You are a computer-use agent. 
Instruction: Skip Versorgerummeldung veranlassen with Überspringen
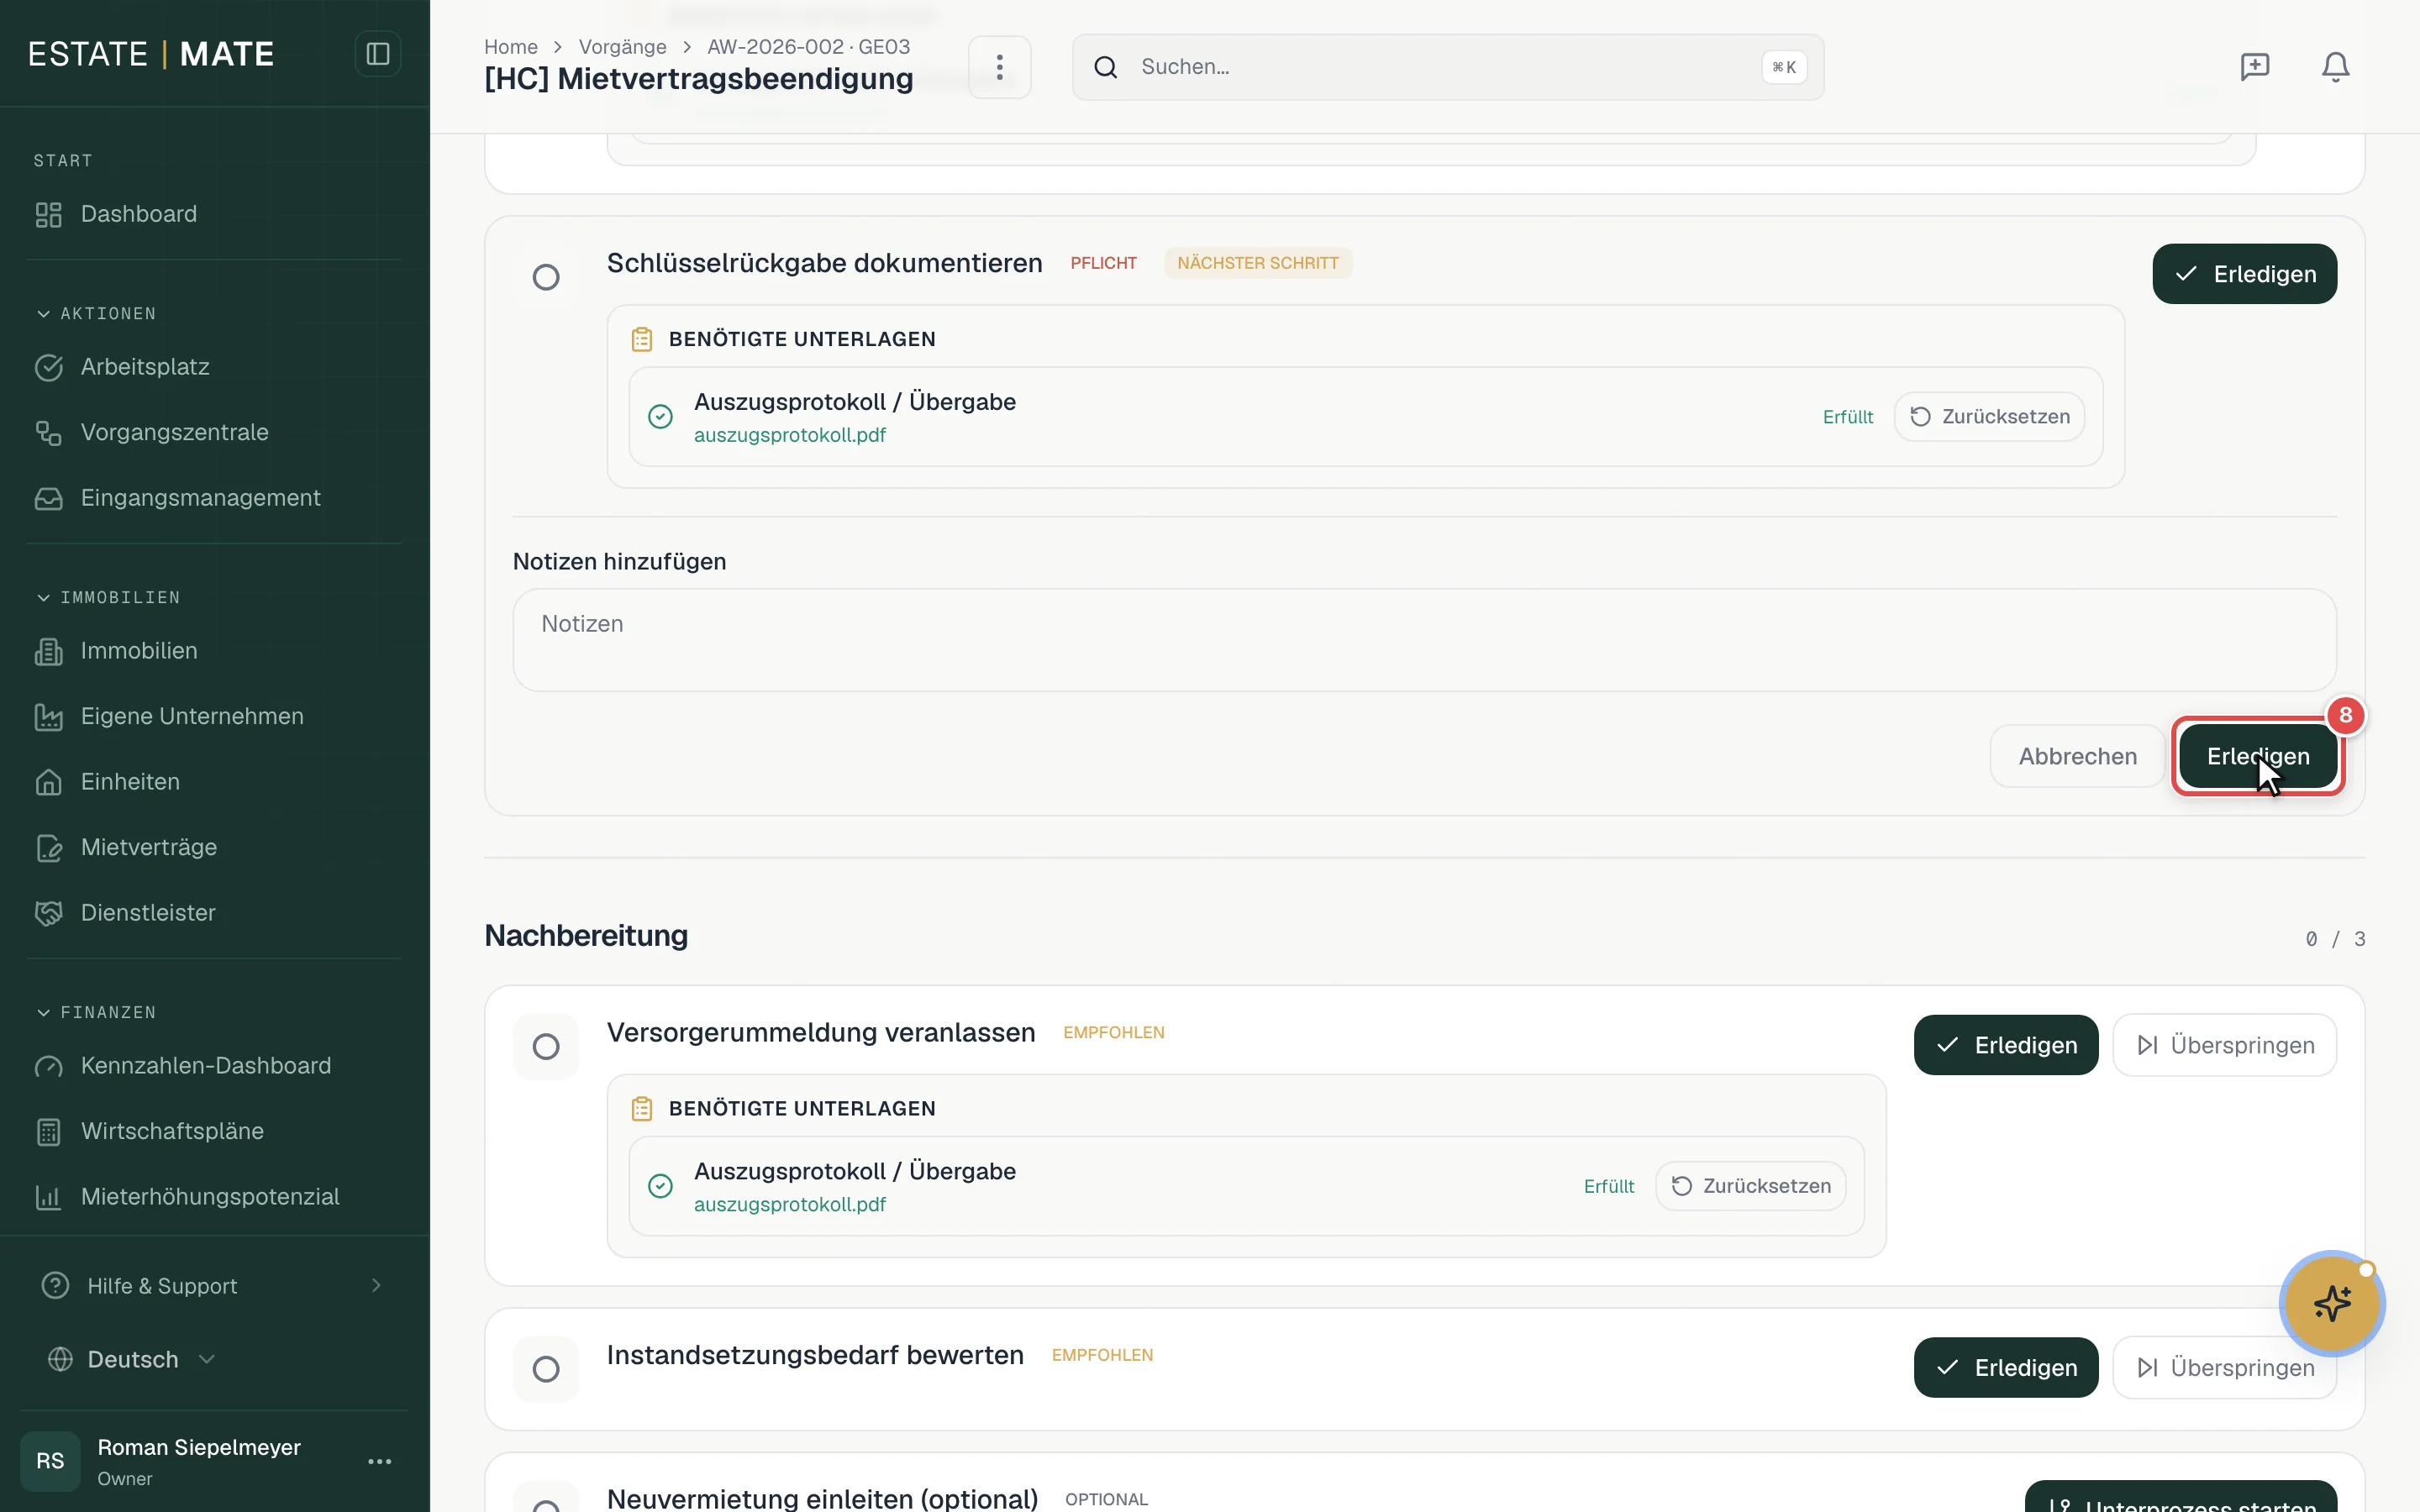[2224, 1045]
